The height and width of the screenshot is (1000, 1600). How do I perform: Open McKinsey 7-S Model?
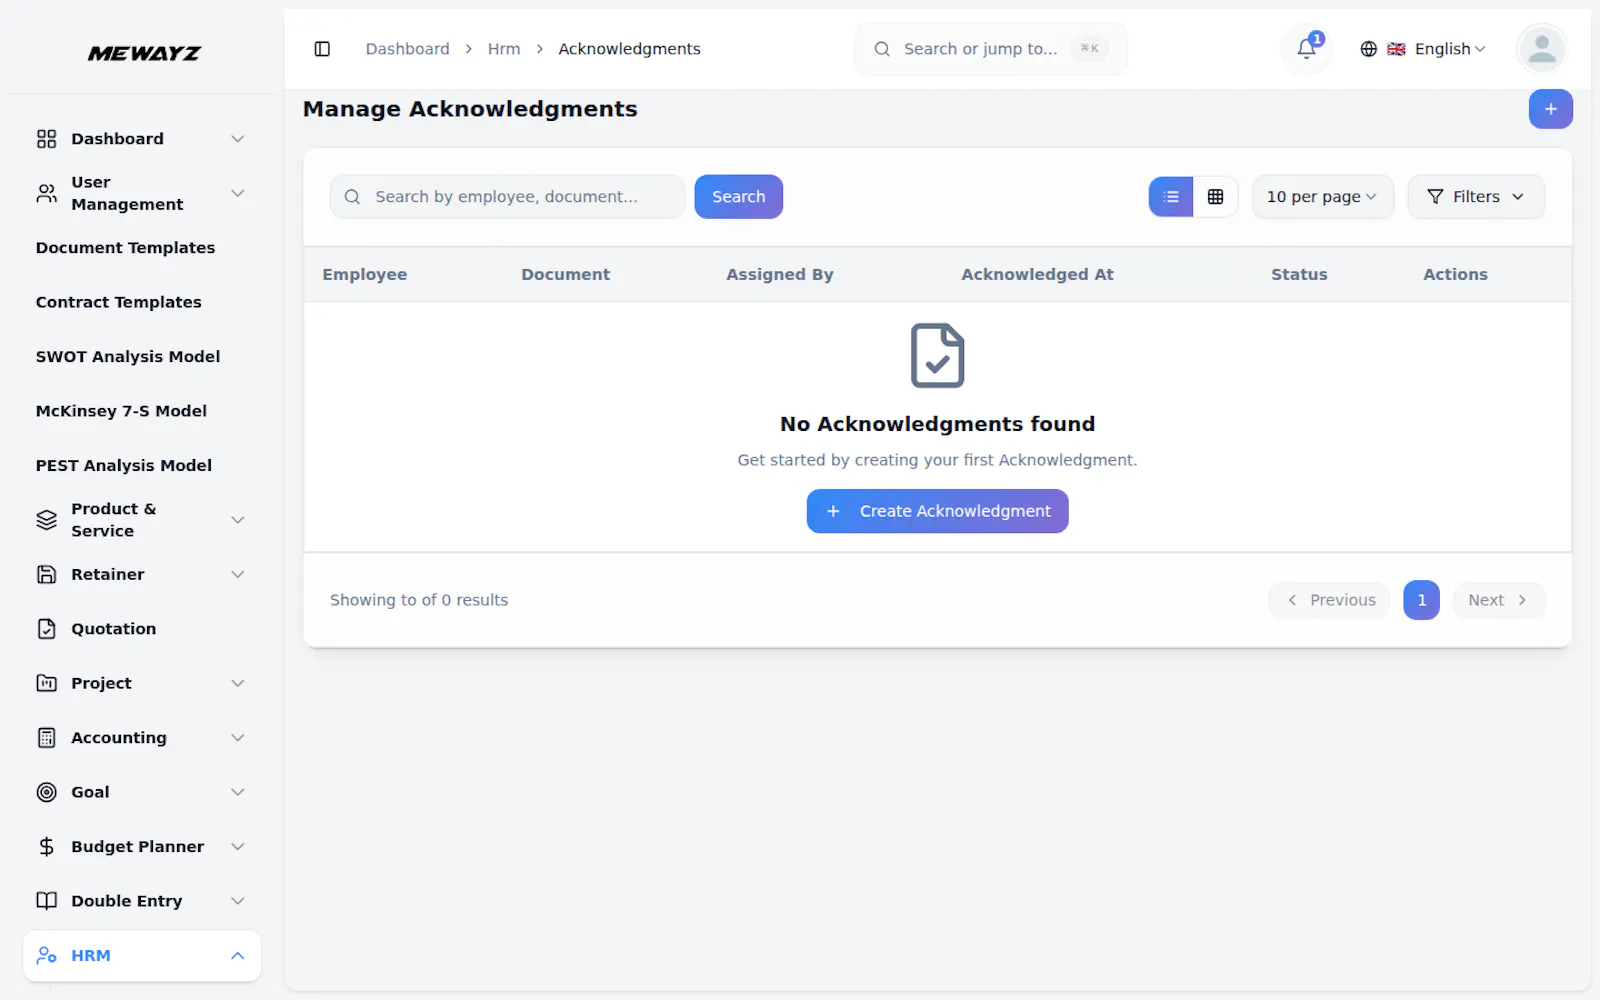tap(121, 411)
